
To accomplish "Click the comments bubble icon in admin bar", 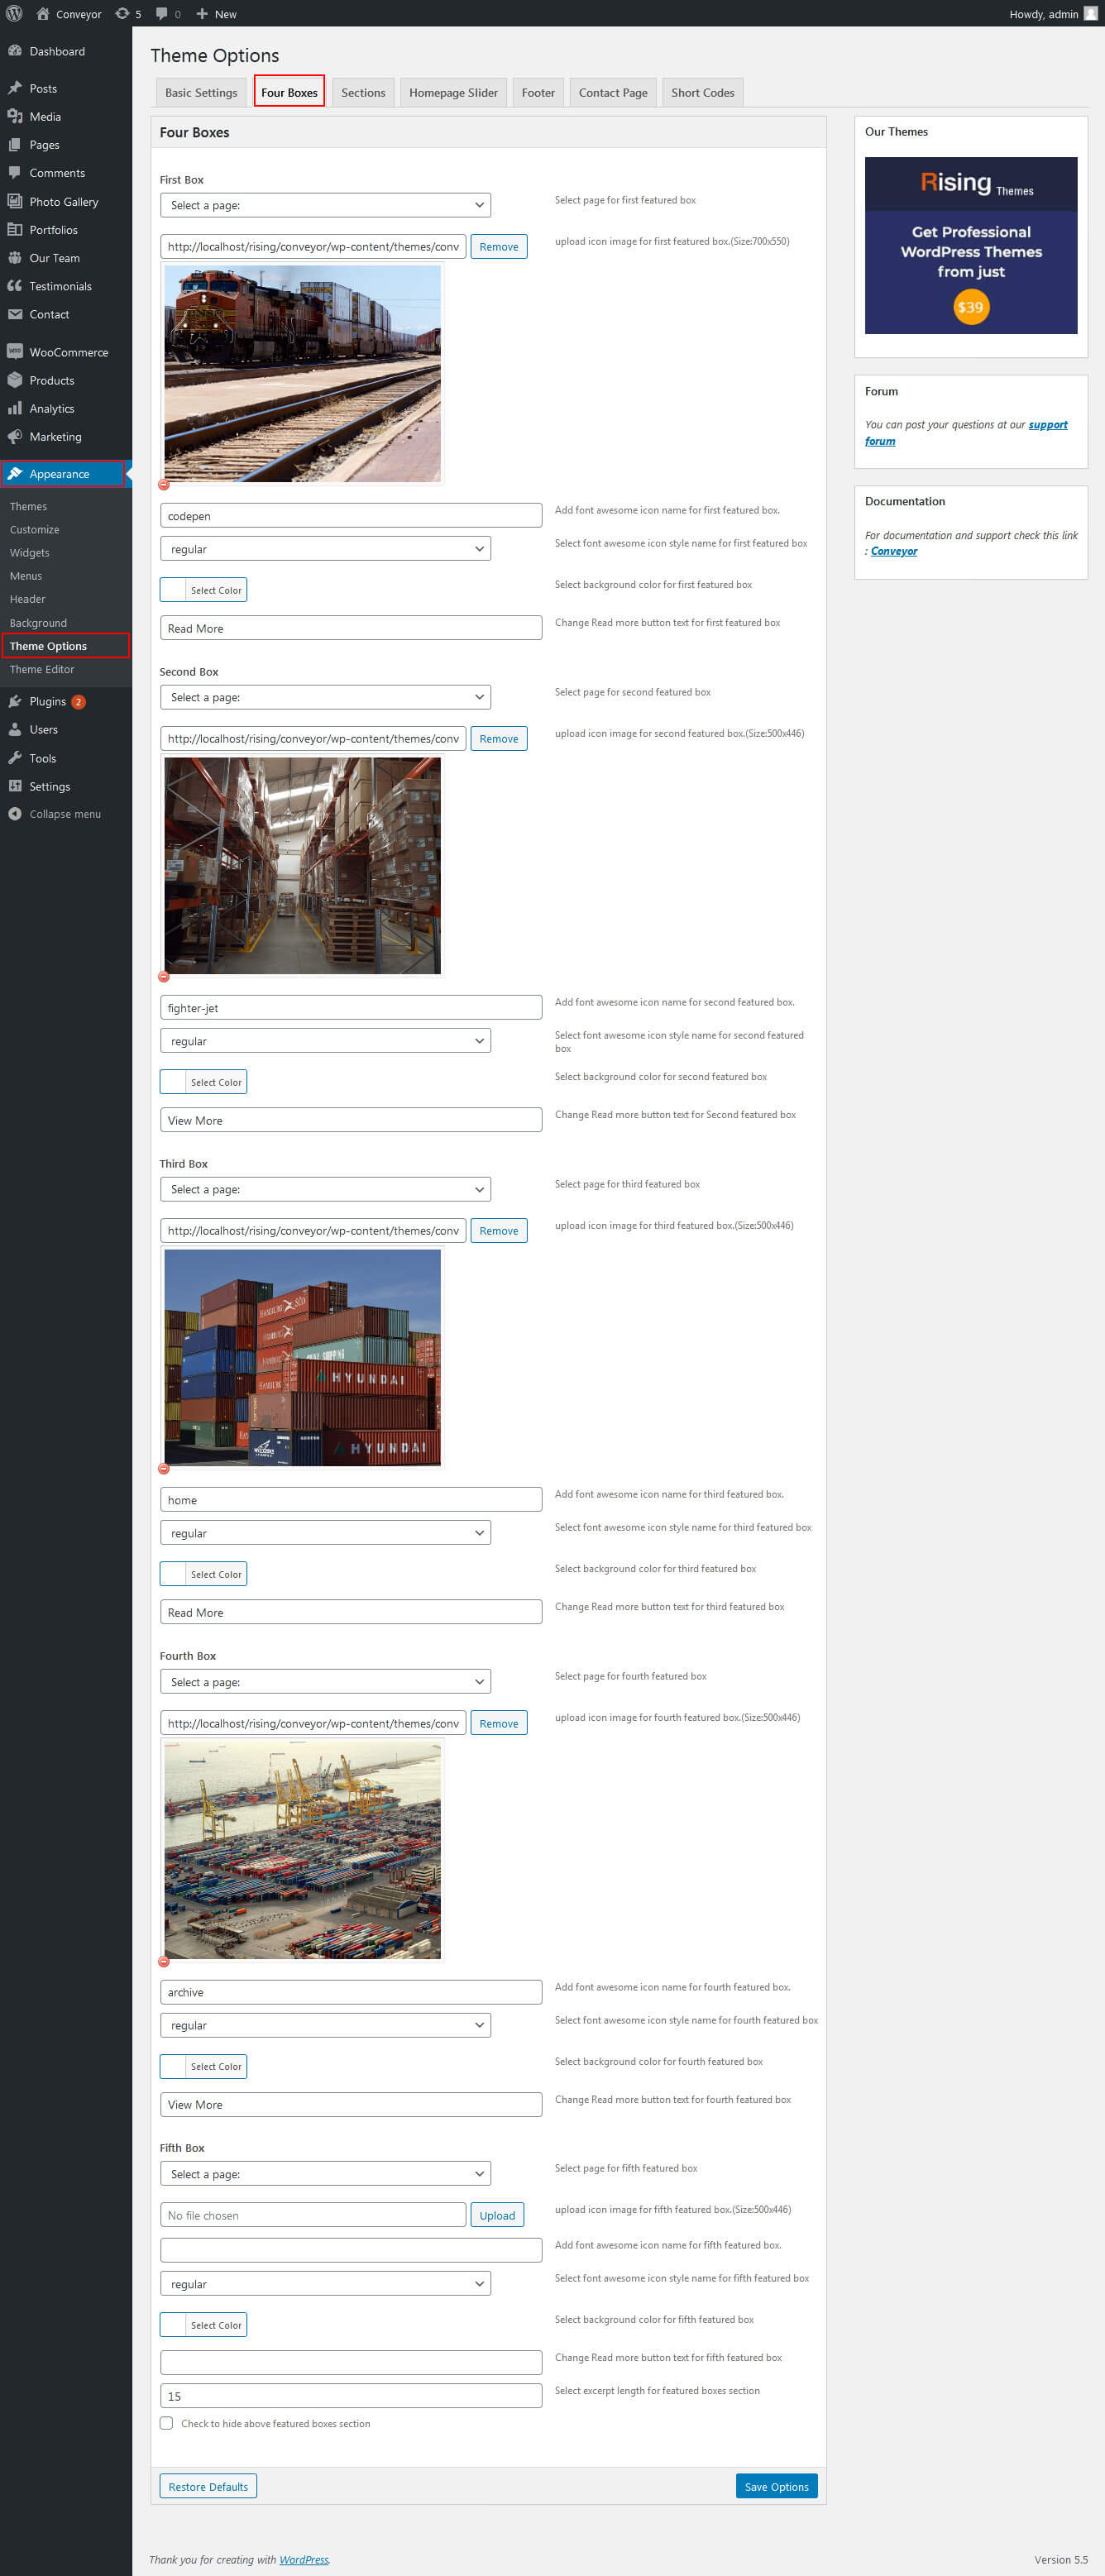I will pos(162,14).
